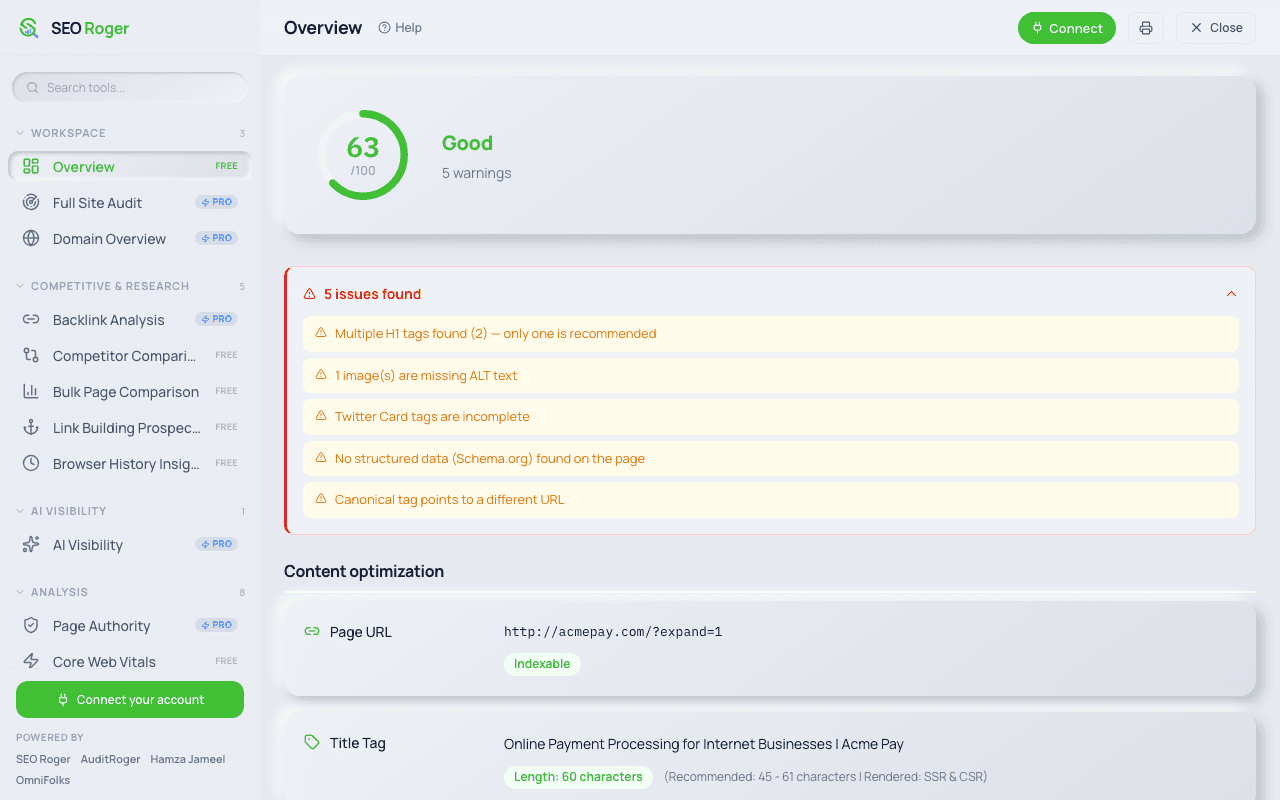Screen dimensions: 1280x800
Task: Click the Competitor Comparison icon
Action: coord(31,356)
